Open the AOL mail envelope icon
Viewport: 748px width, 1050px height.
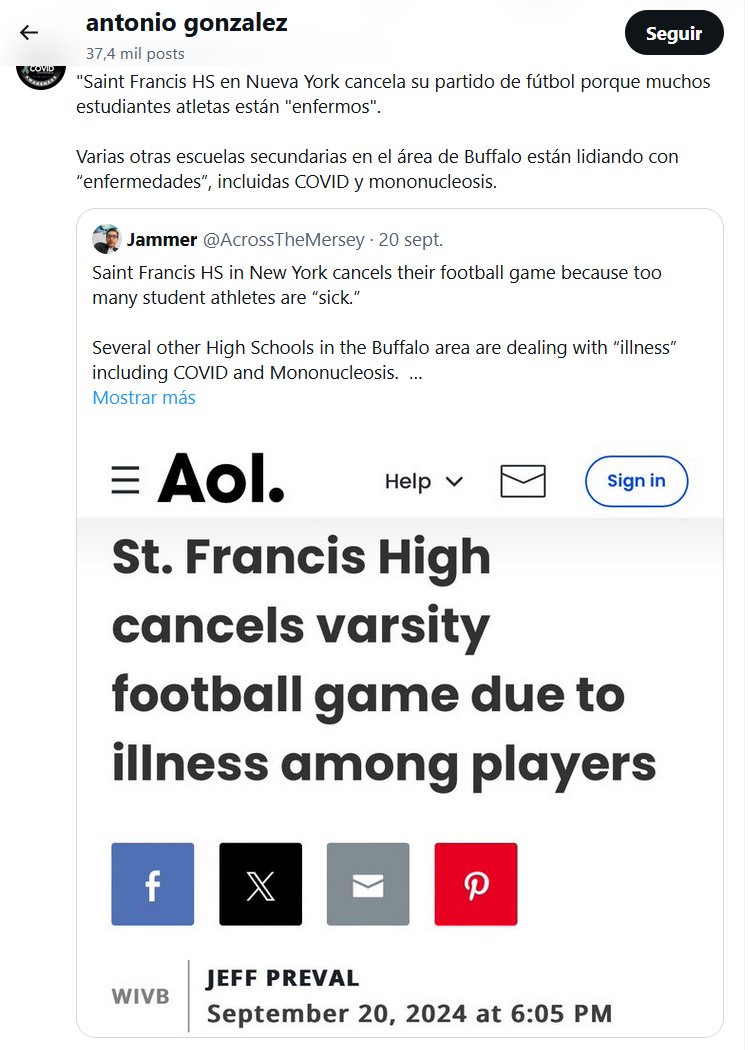(x=523, y=481)
